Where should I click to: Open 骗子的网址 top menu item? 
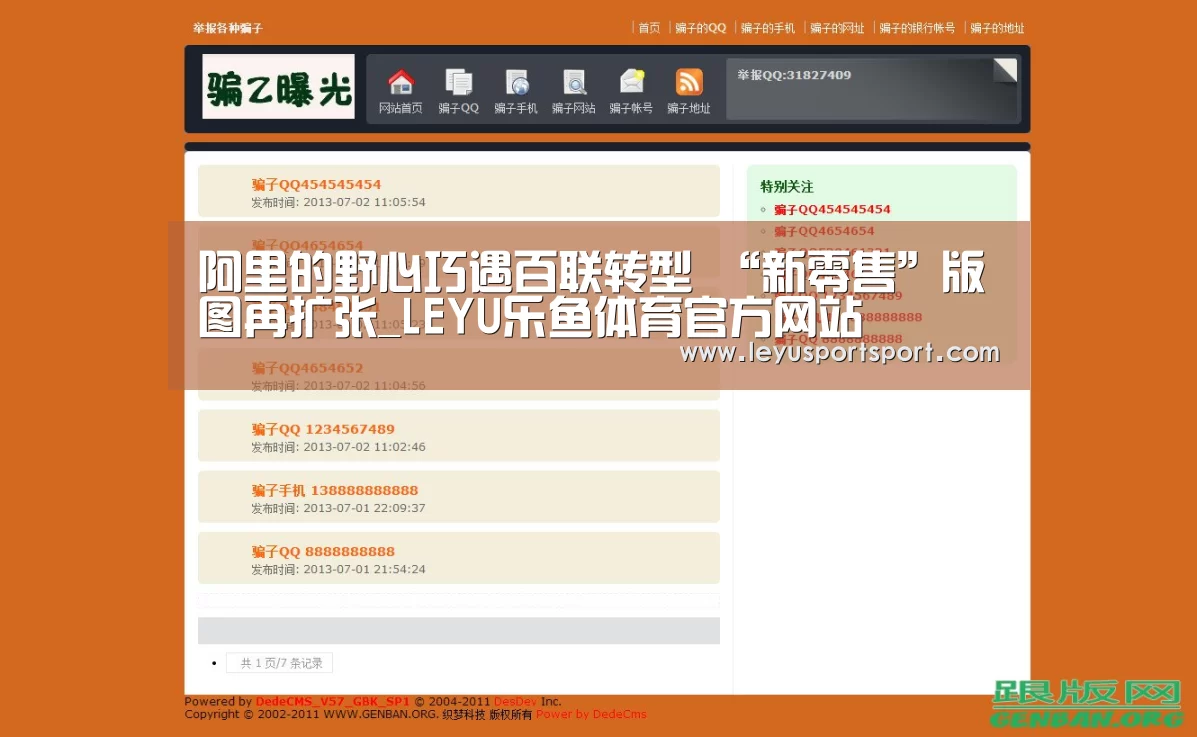(837, 28)
